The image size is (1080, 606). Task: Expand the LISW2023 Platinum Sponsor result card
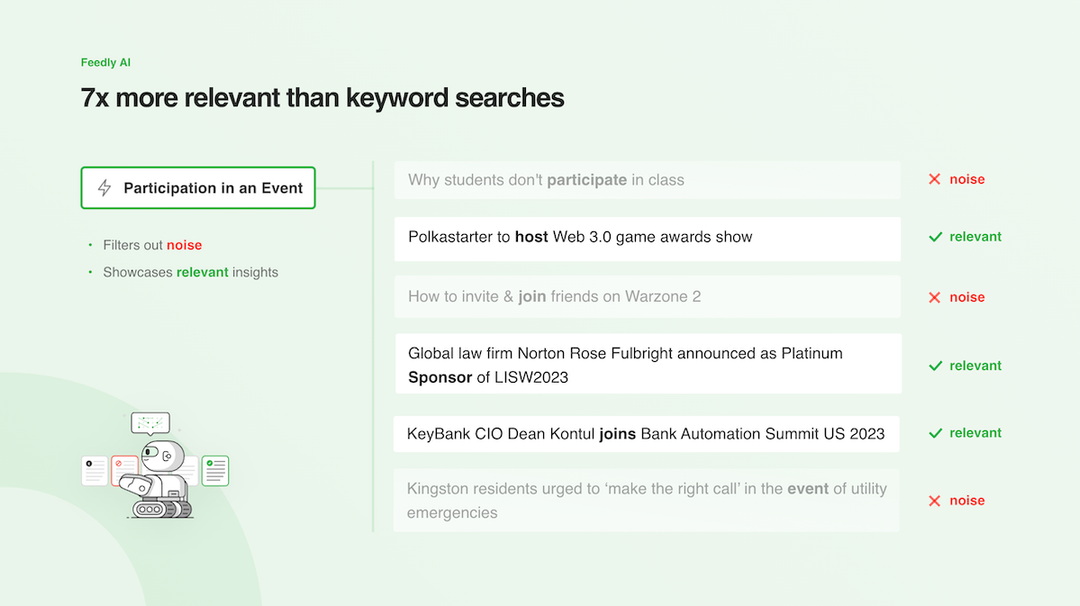(647, 364)
